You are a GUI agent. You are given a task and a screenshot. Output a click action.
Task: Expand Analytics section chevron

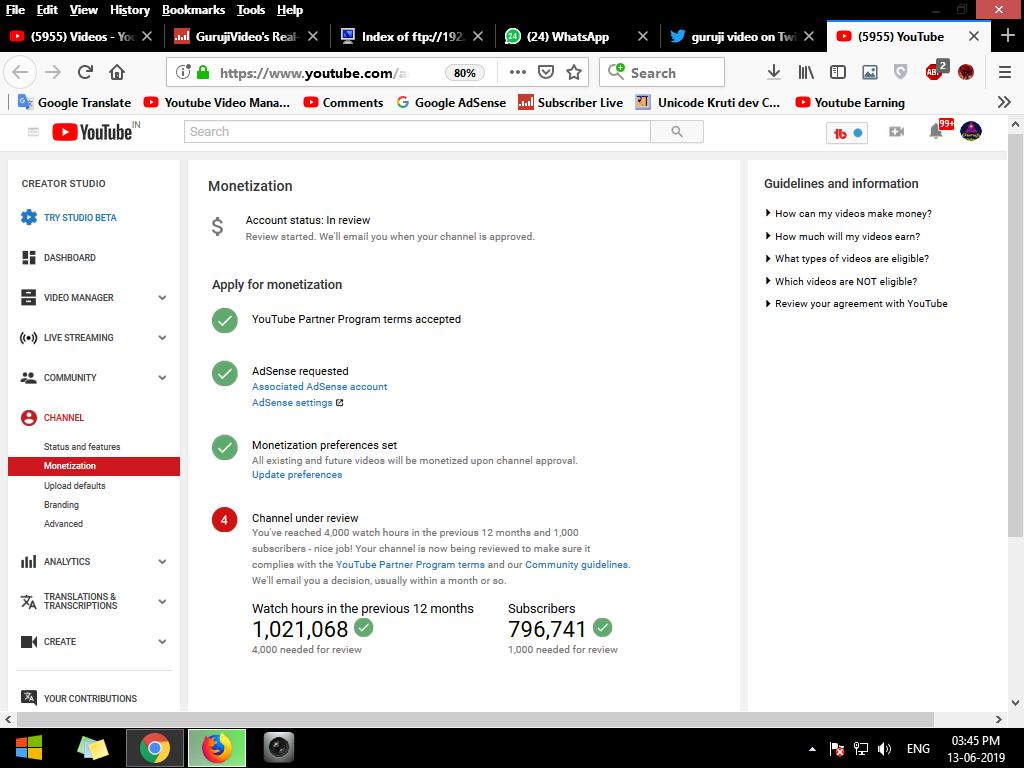click(x=162, y=561)
